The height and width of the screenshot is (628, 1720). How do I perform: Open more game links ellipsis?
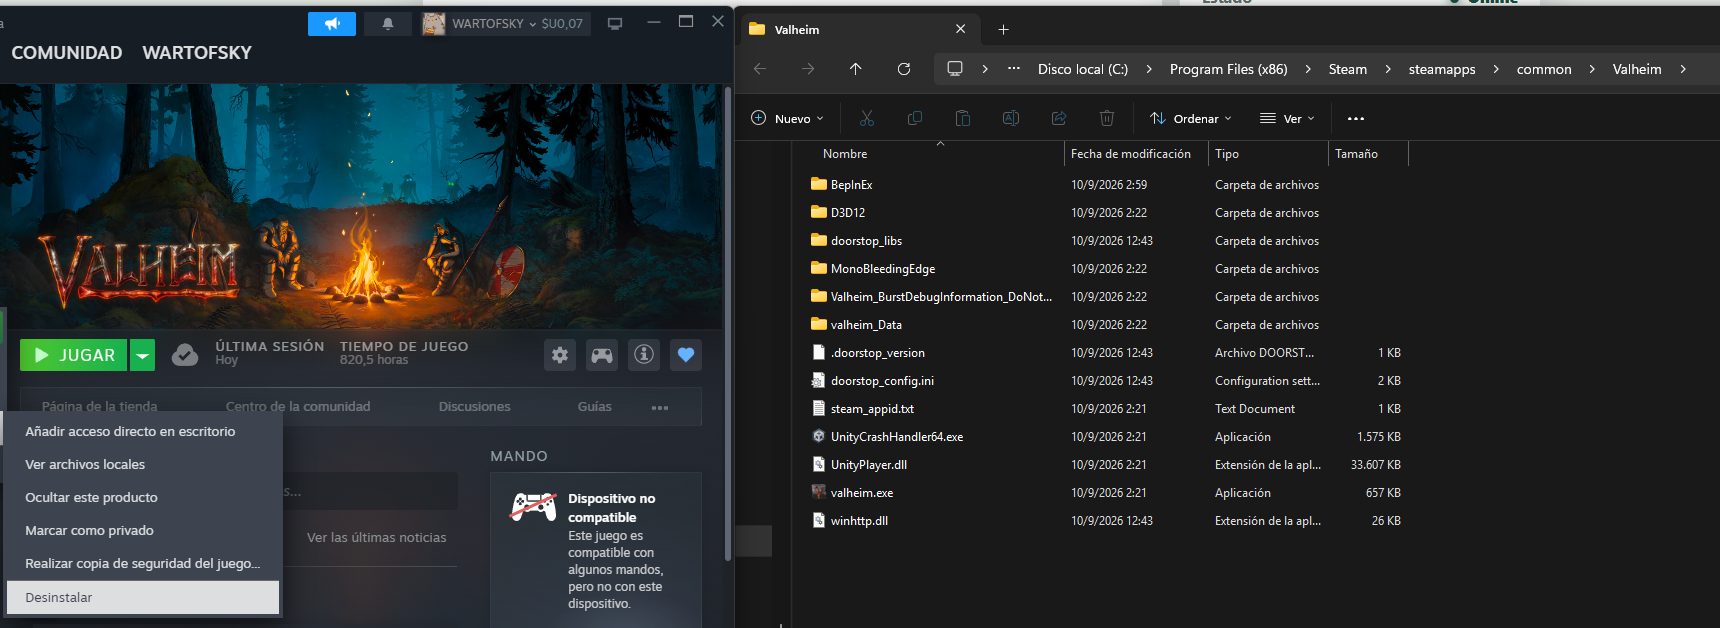click(x=660, y=407)
